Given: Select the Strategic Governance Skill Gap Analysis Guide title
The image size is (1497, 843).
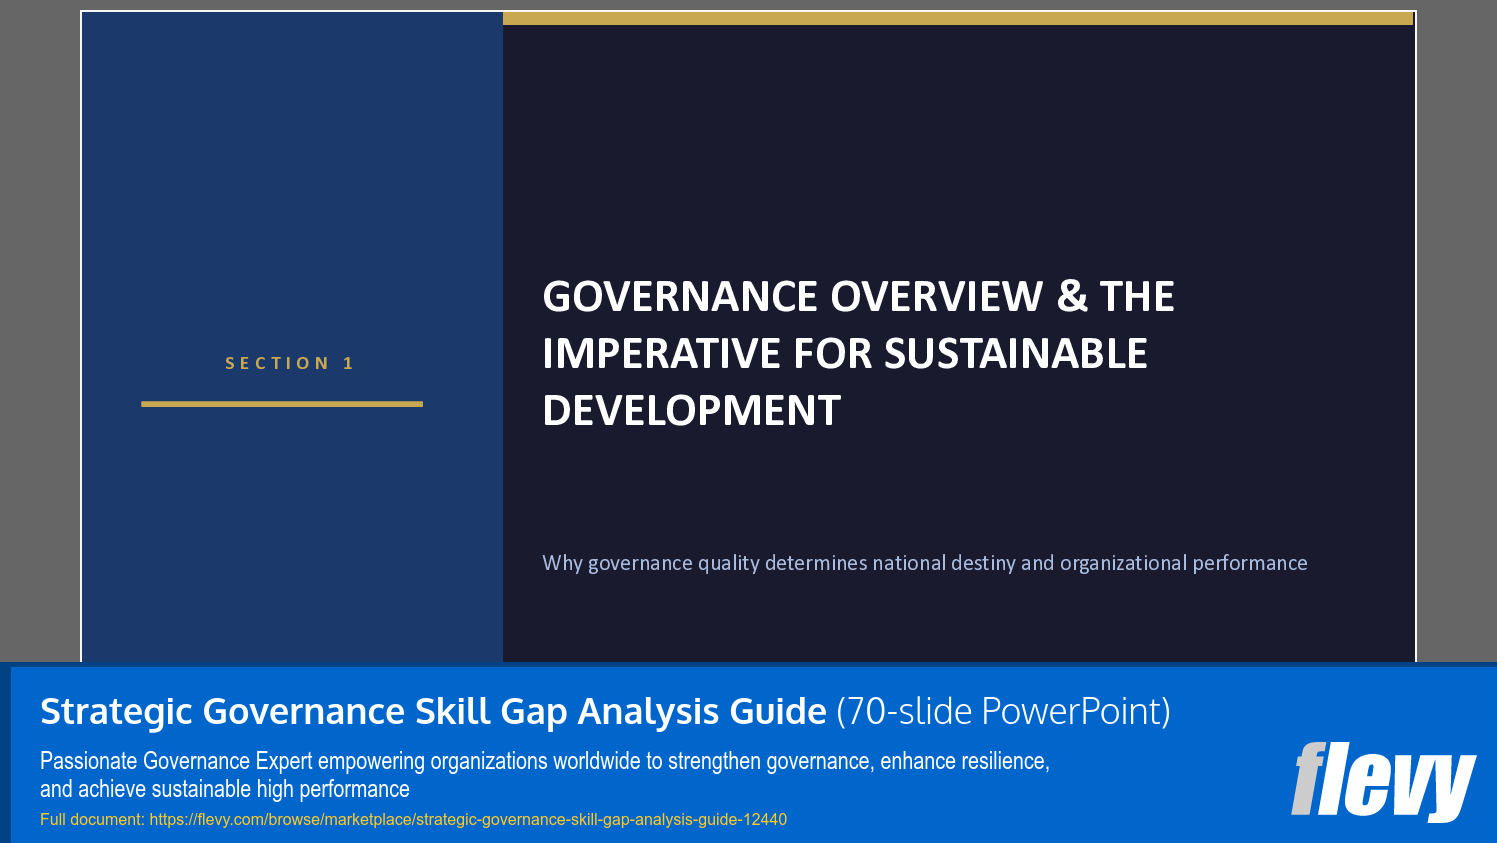Looking at the screenshot, I should 433,711.
